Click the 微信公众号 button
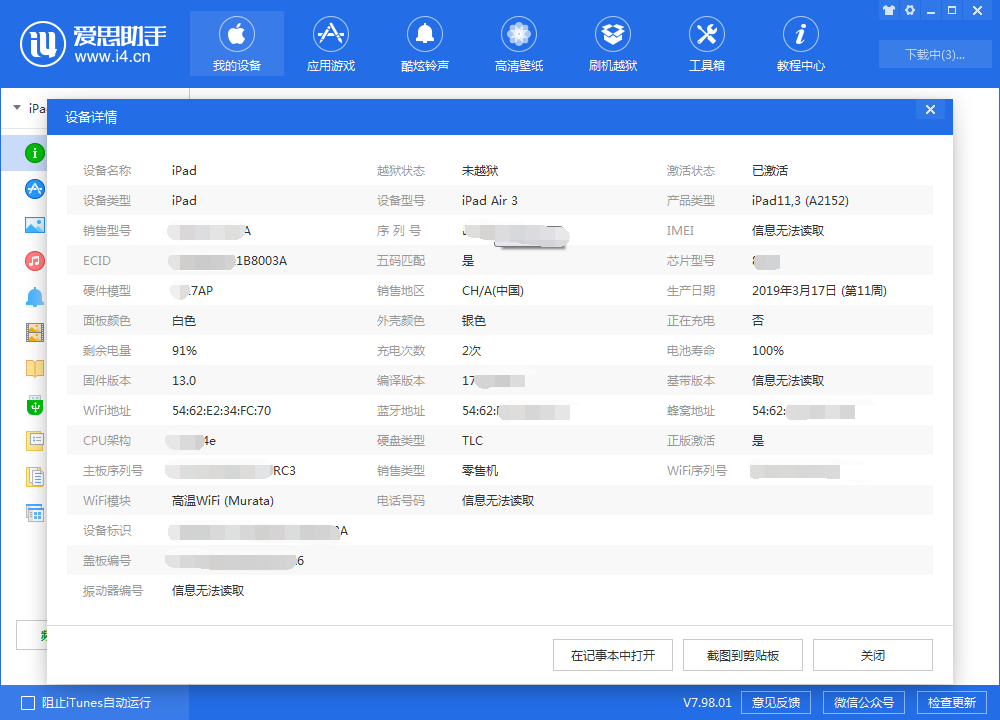 (x=864, y=703)
